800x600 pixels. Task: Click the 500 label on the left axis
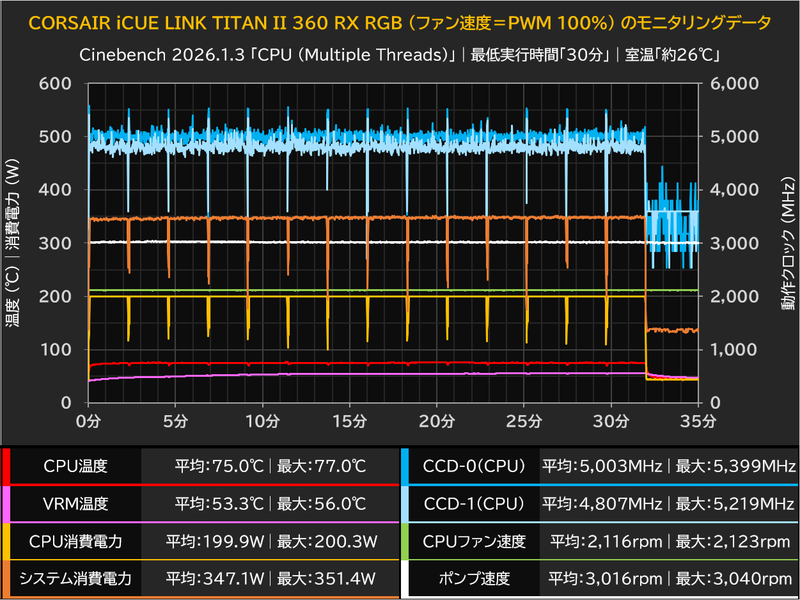[55, 136]
